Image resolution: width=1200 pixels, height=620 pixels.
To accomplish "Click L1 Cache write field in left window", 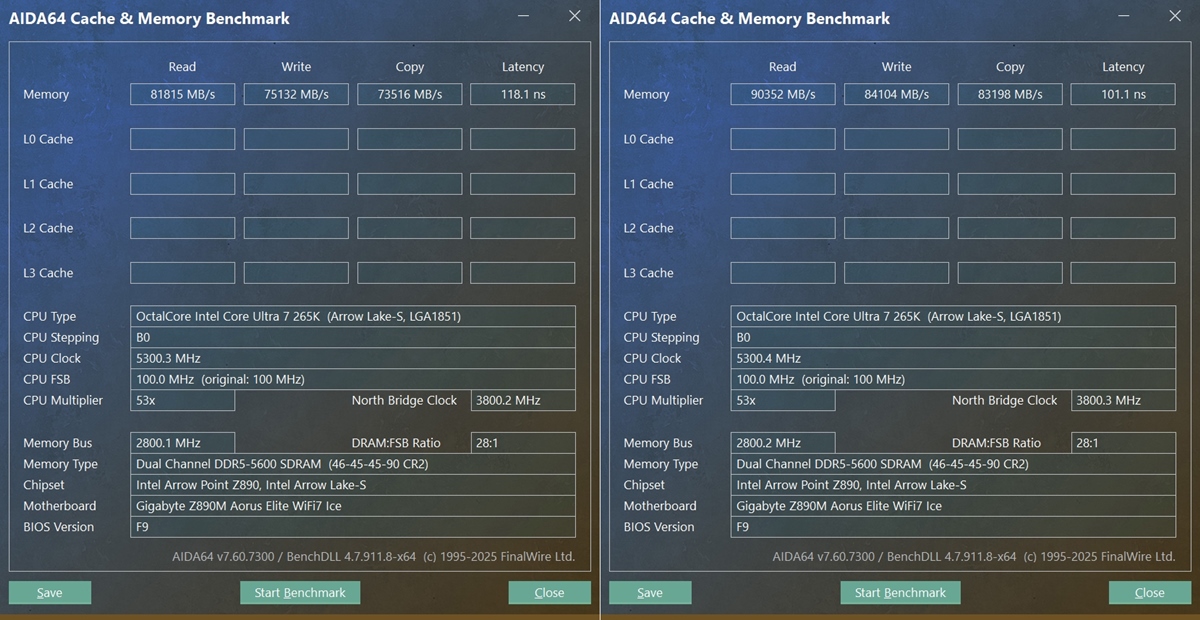I will (296, 184).
